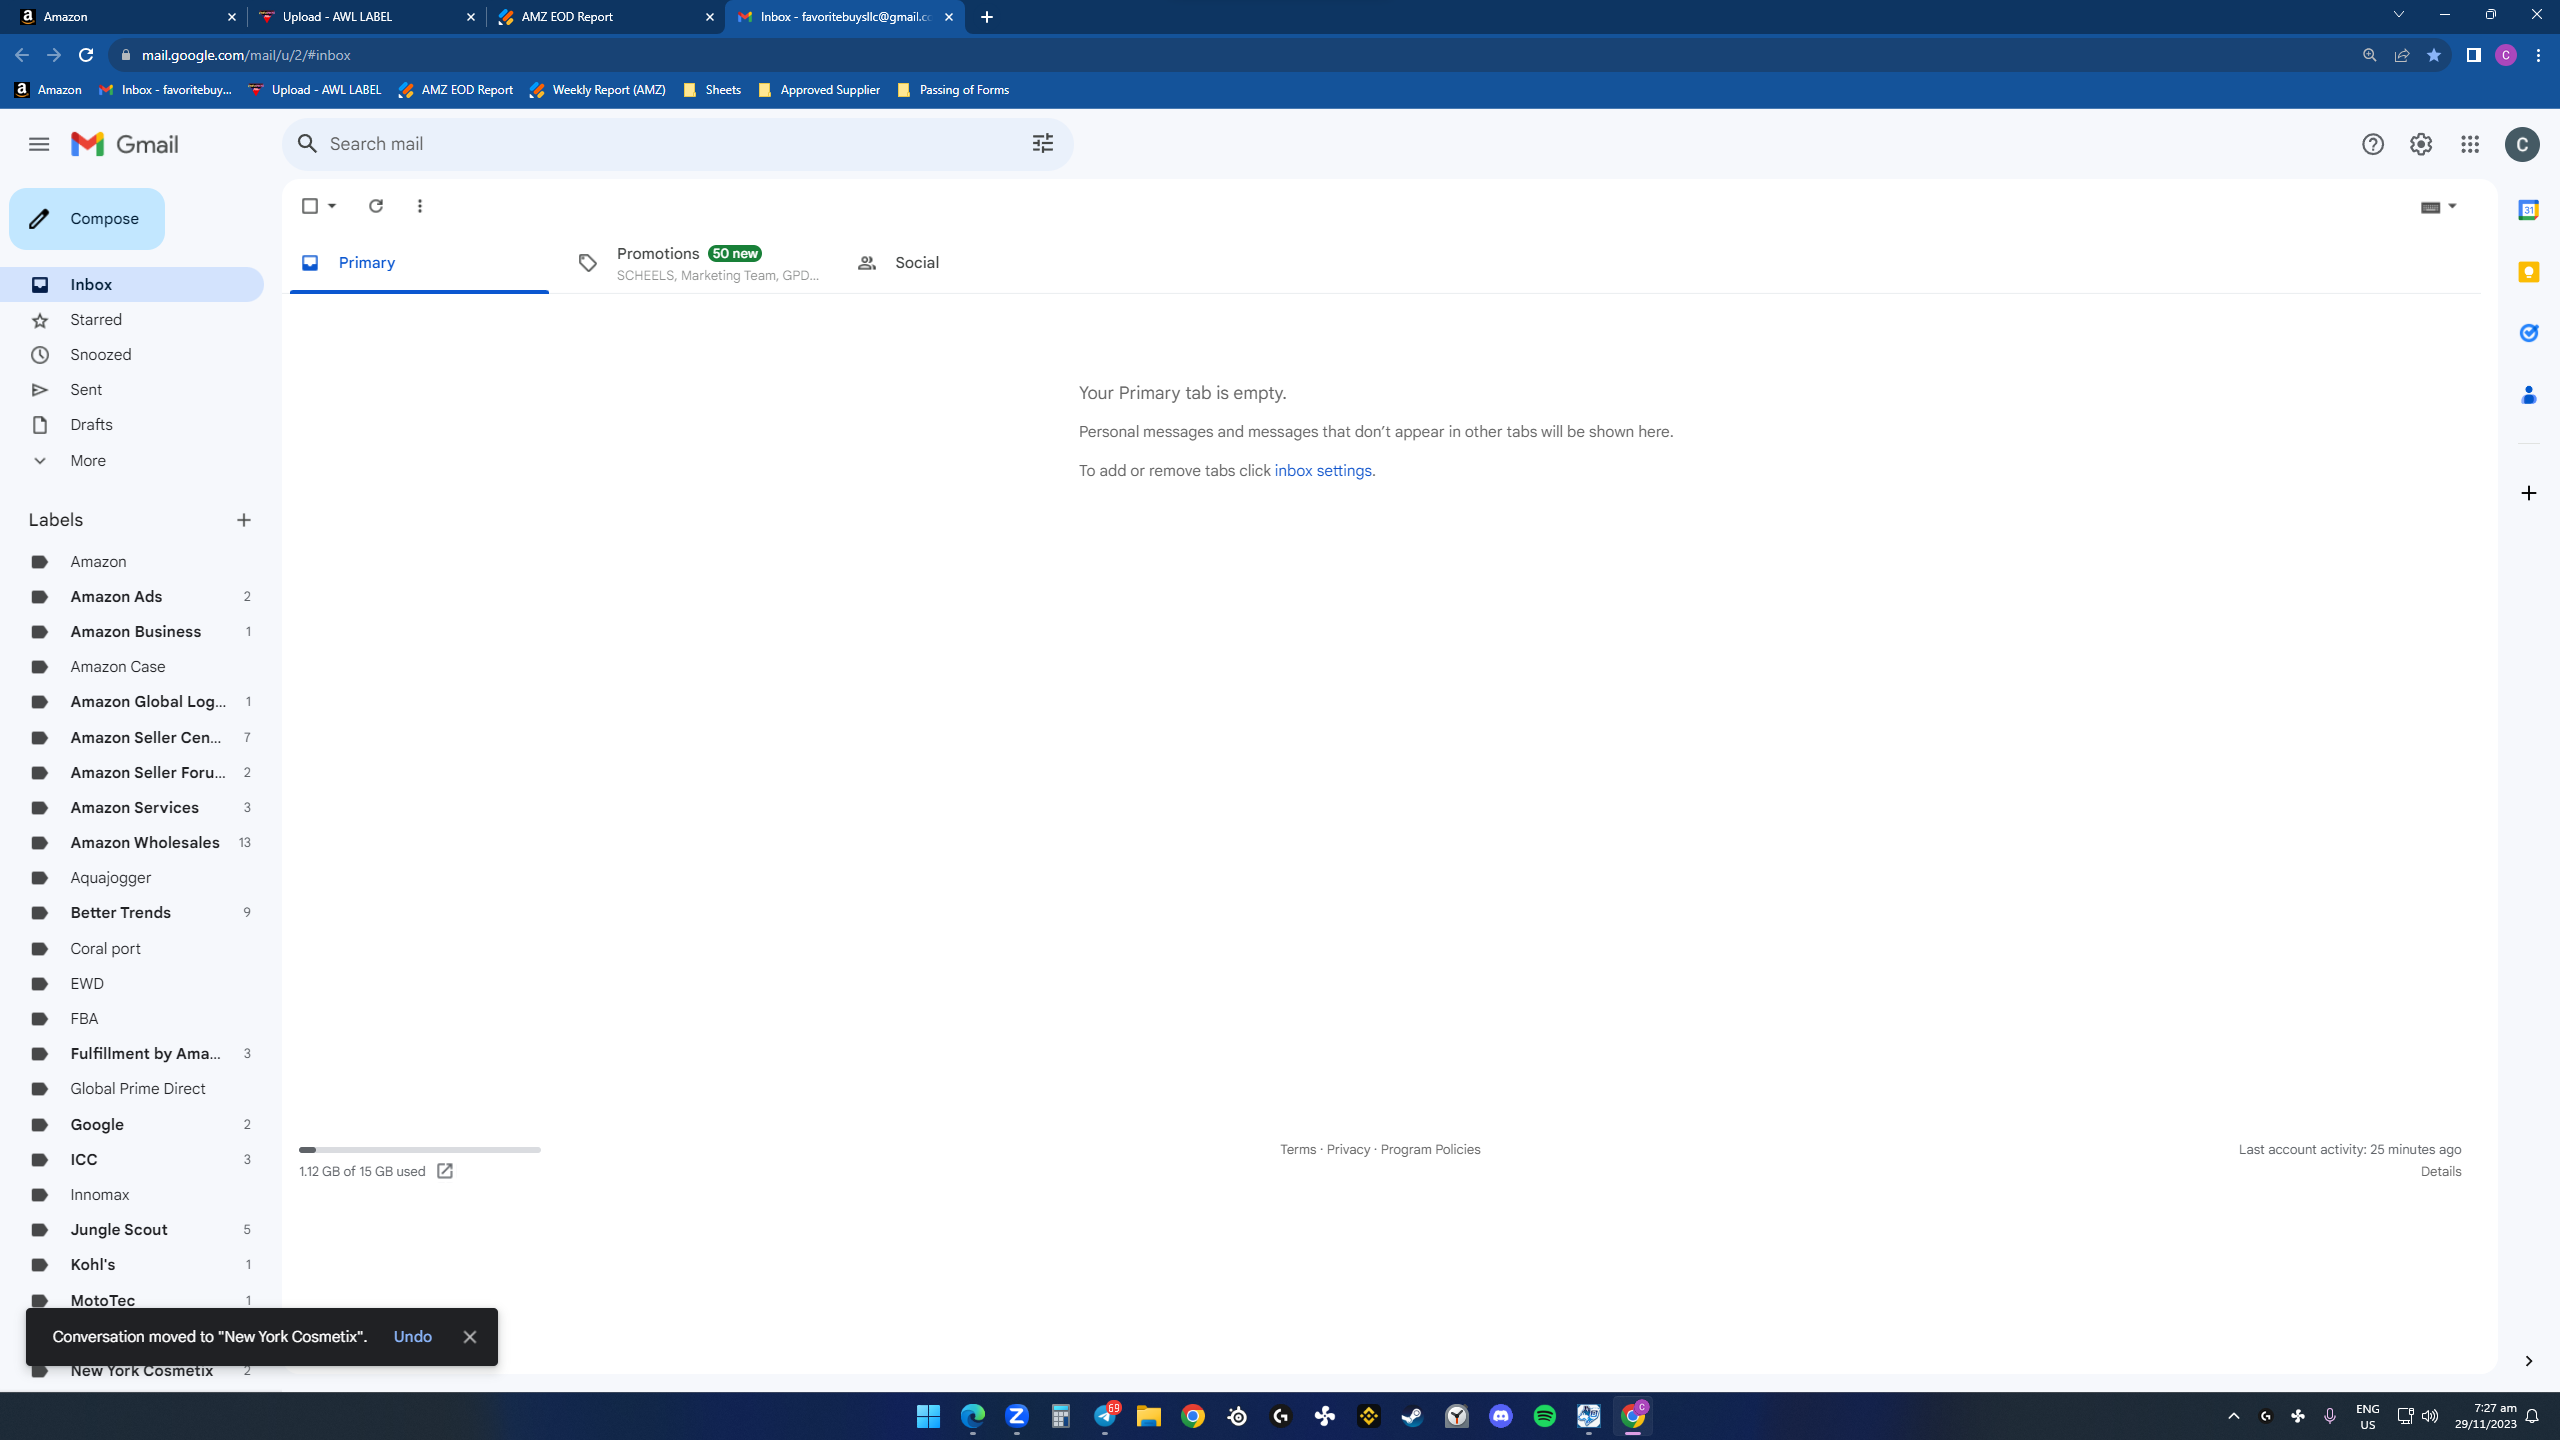Click the inbox settings link
Screen dimensions: 2560x1440
(1322, 471)
